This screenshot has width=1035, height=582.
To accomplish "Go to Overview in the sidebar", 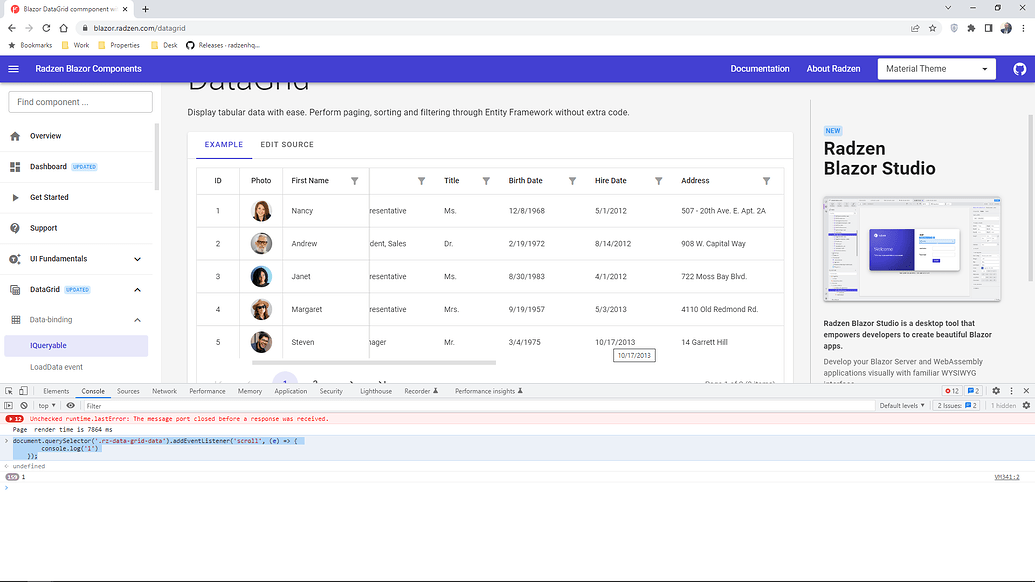I will [x=77, y=136].
